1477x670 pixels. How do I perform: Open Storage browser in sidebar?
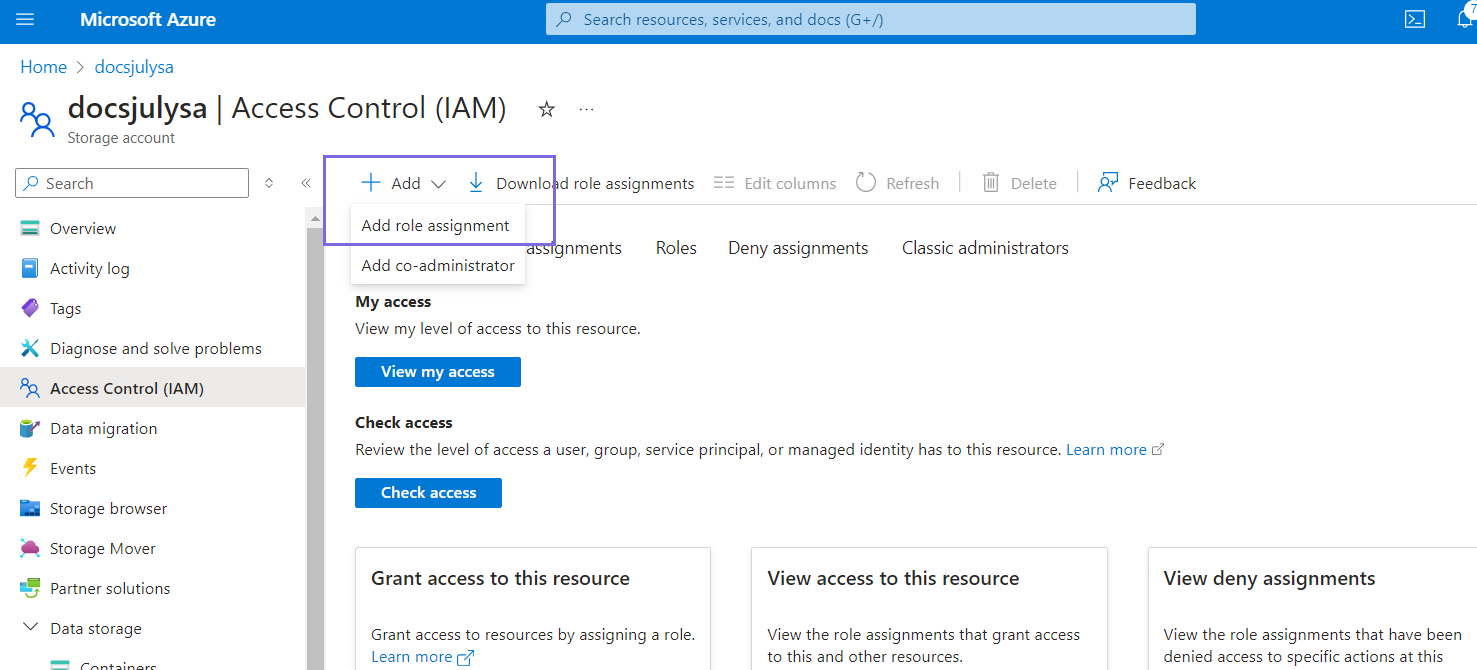(108, 508)
